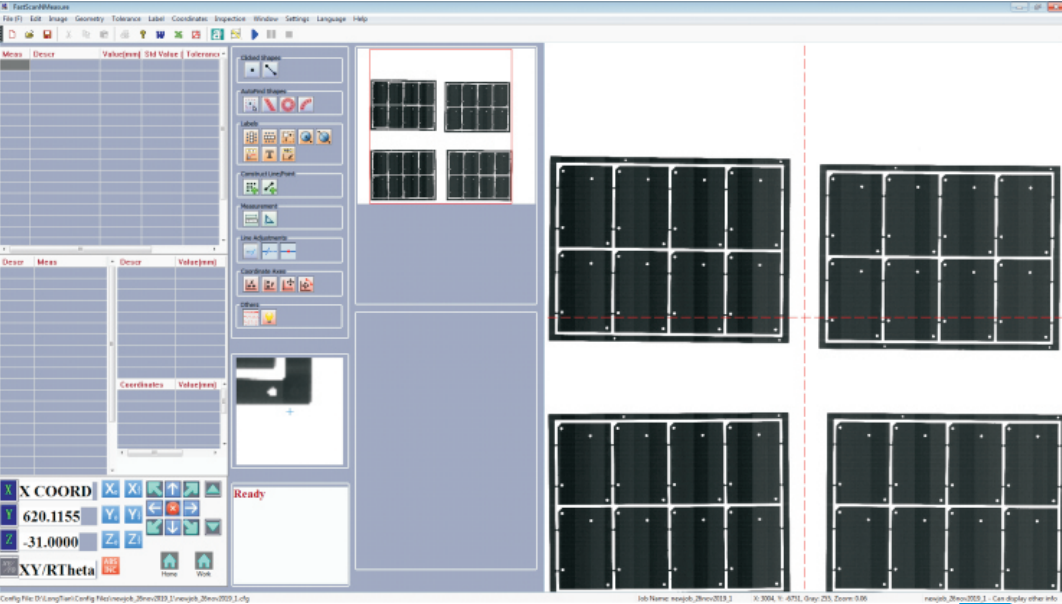Jog stage left with left arrow
The image size is (1062, 604).
(x=154, y=508)
